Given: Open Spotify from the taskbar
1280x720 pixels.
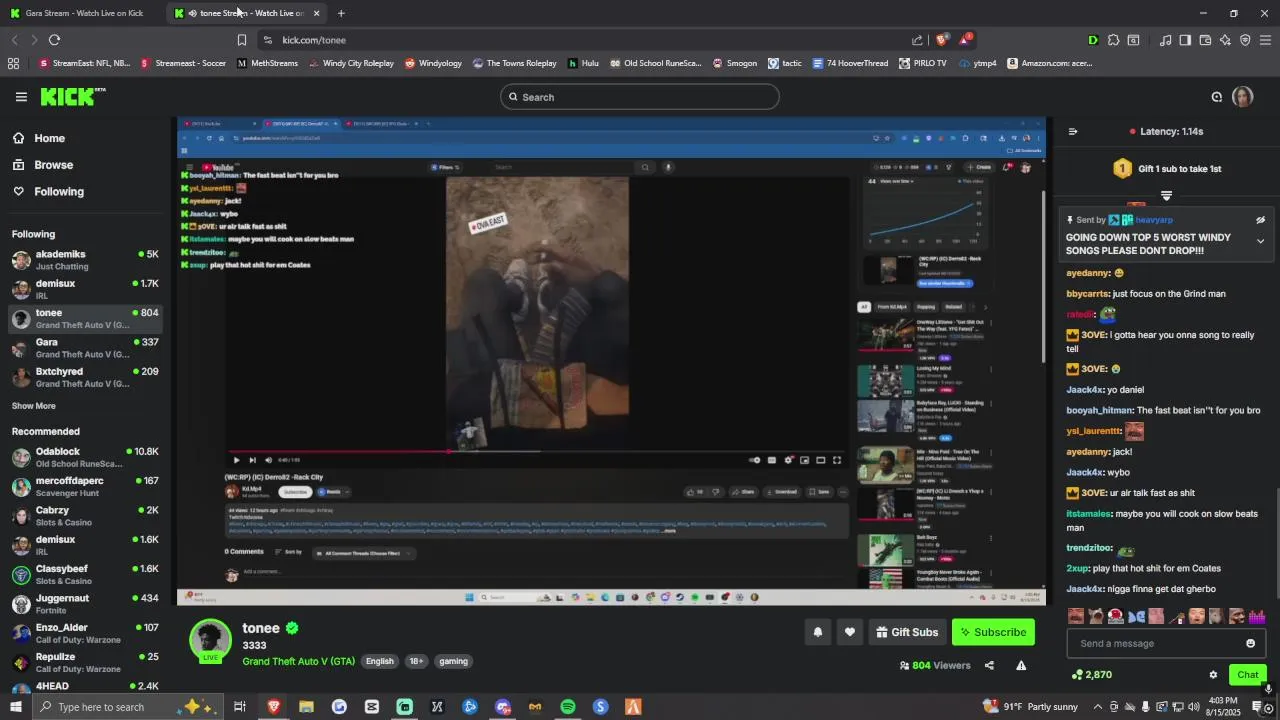Looking at the screenshot, I should pos(568,707).
